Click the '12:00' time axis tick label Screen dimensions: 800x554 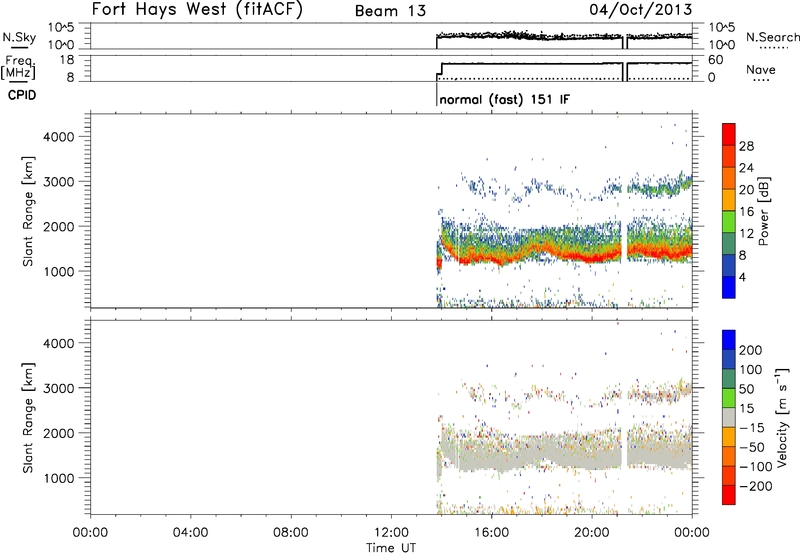[391, 533]
